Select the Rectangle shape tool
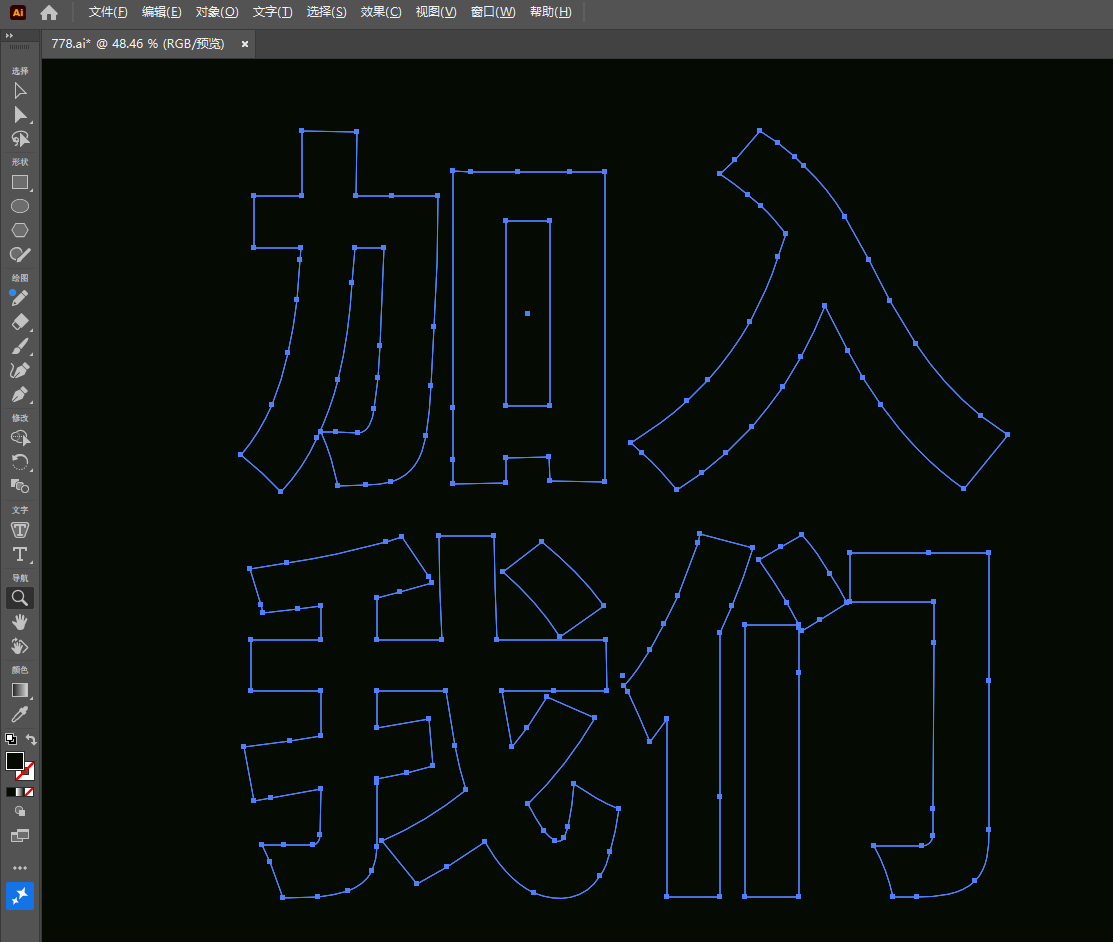Image resolution: width=1113 pixels, height=942 pixels. coord(20,182)
